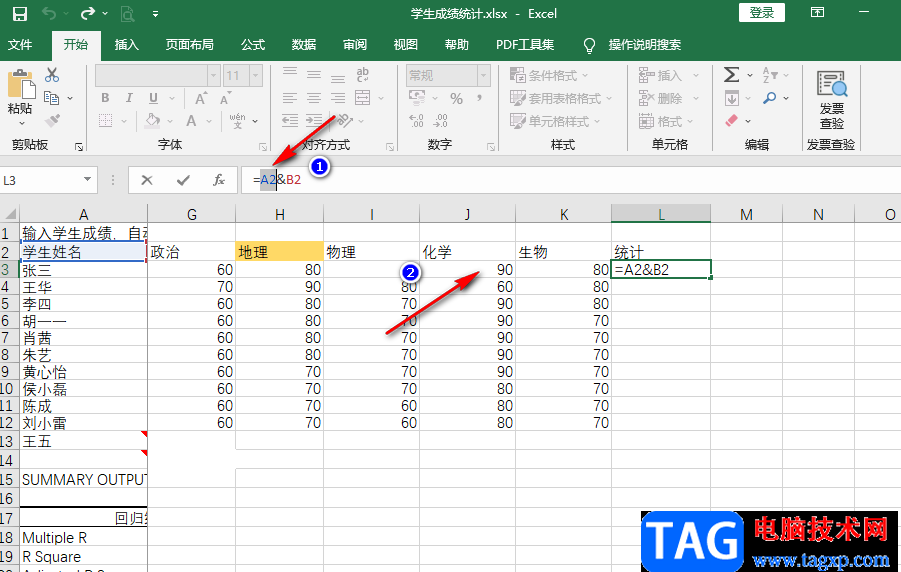Click the 登录 sign-in button
901x572 pixels.
point(761,13)
